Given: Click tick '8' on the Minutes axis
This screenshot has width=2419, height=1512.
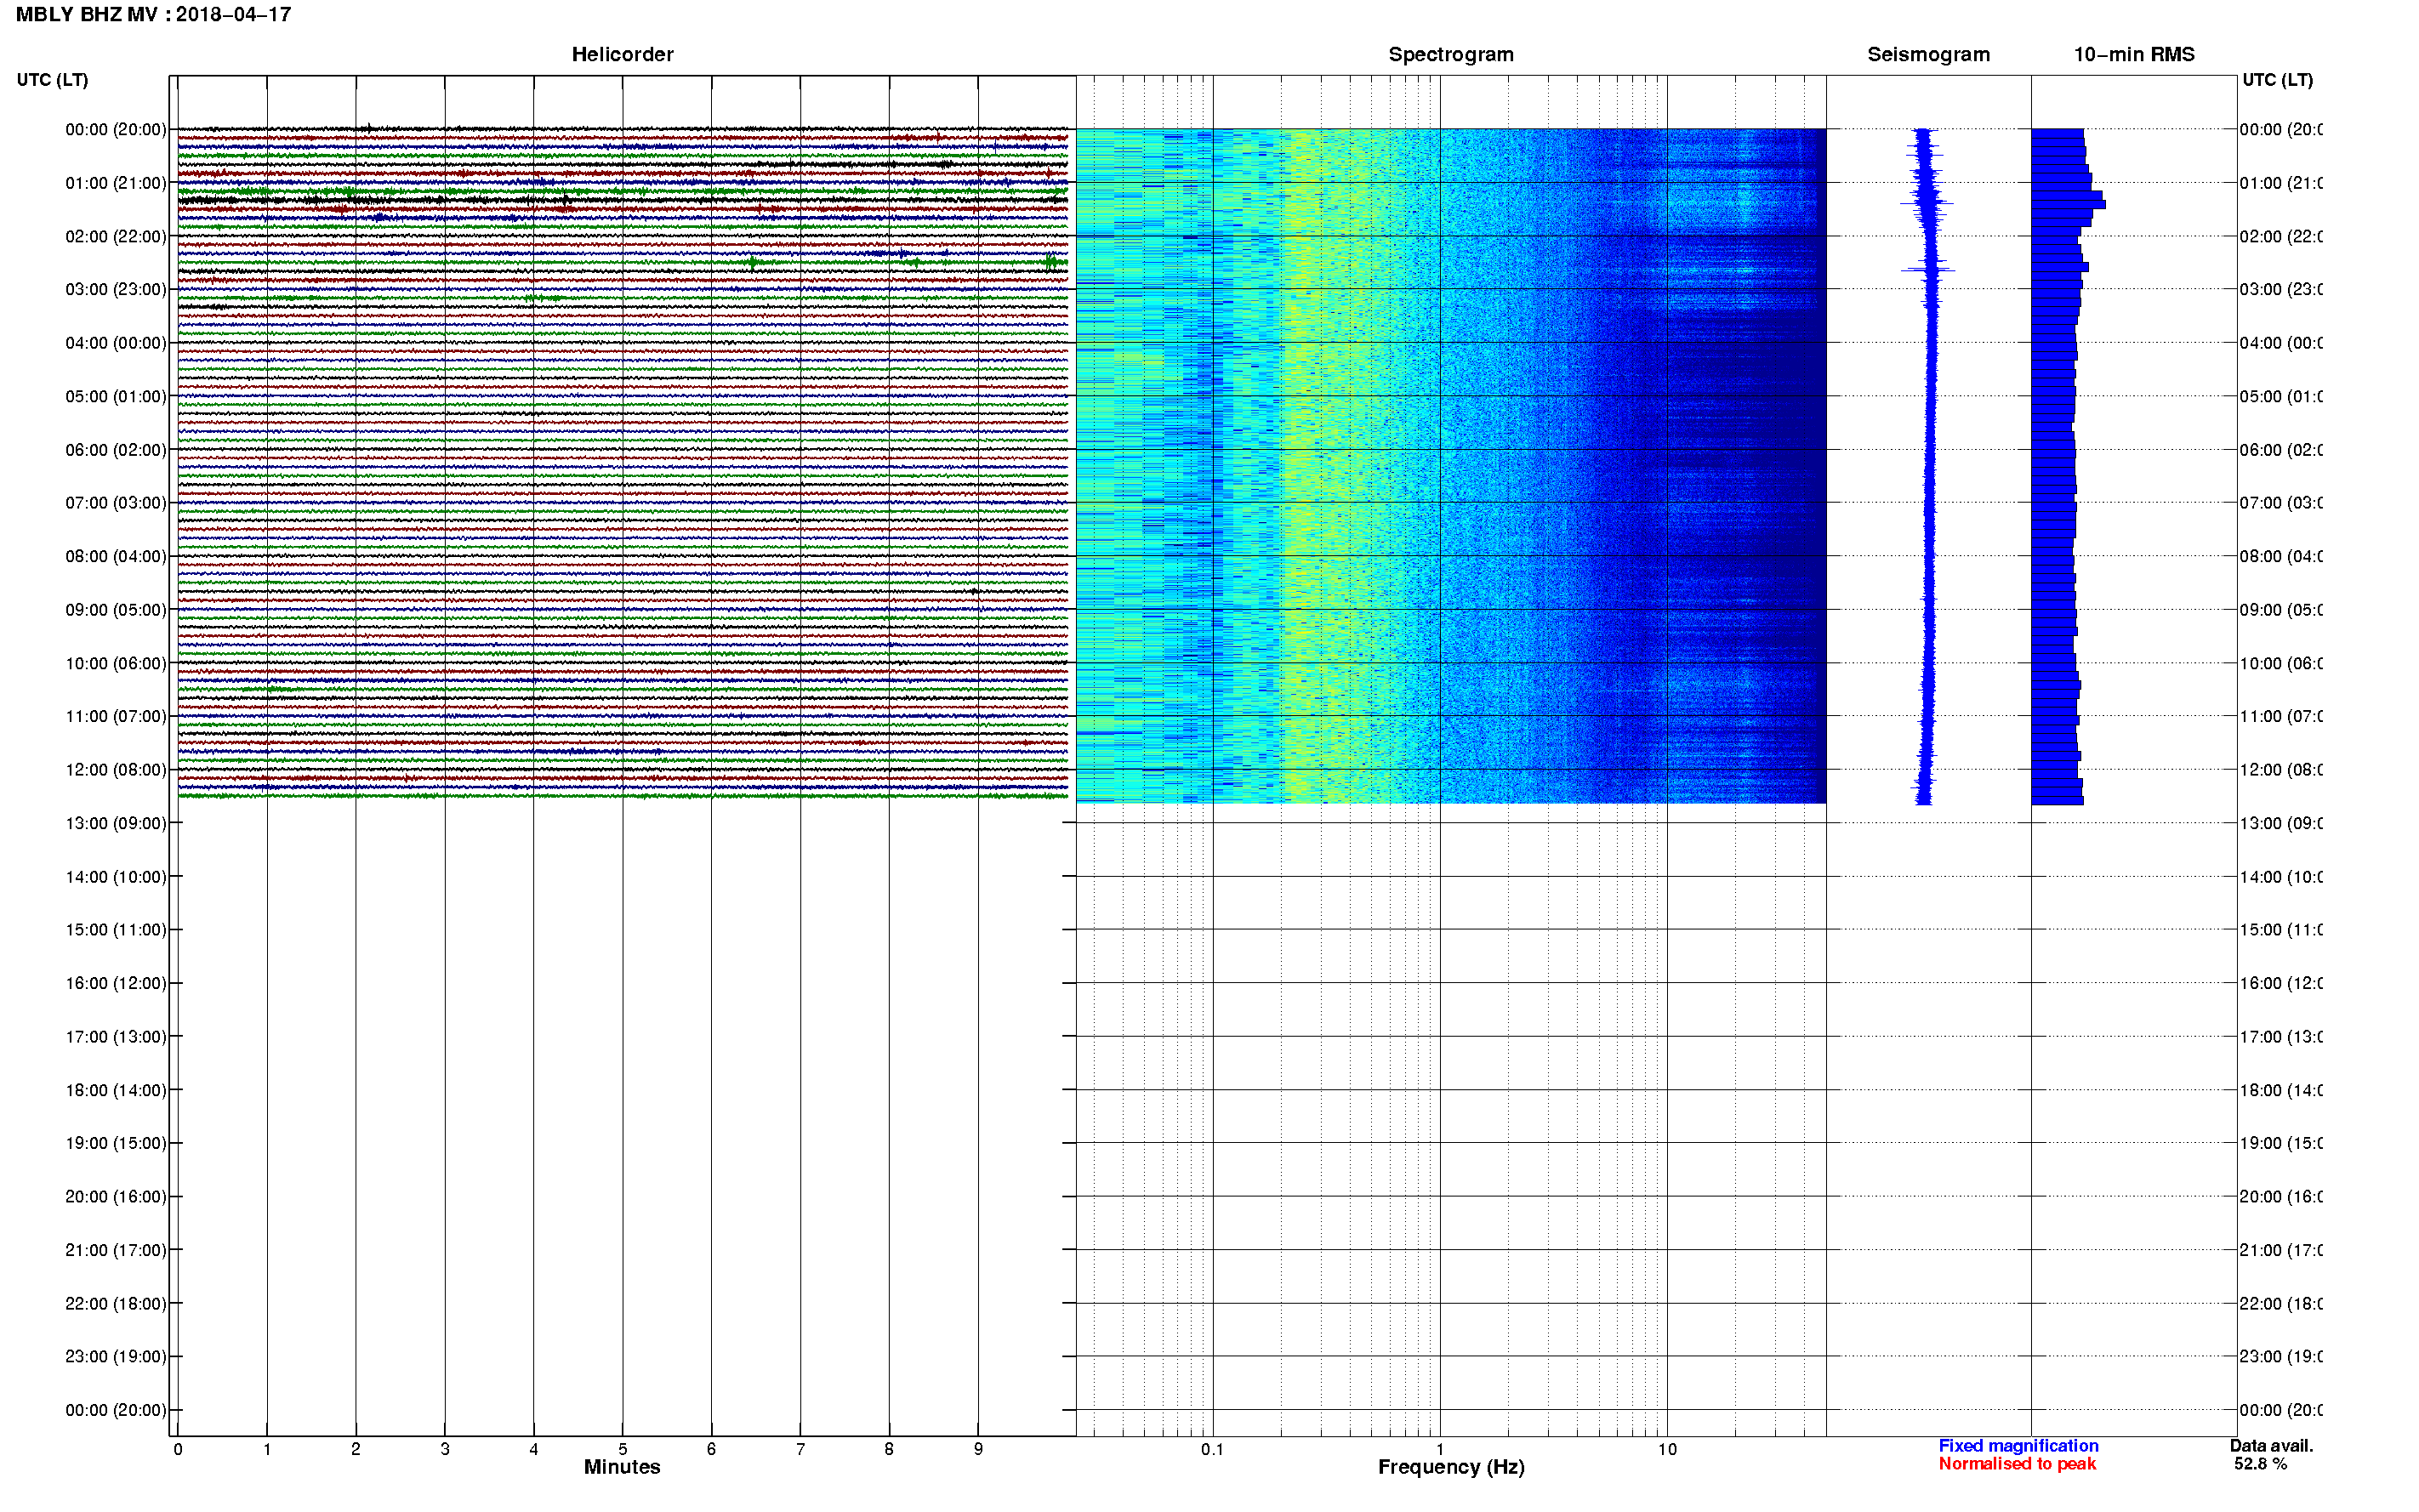Looking at the screenshot, I should point(889,1449).
